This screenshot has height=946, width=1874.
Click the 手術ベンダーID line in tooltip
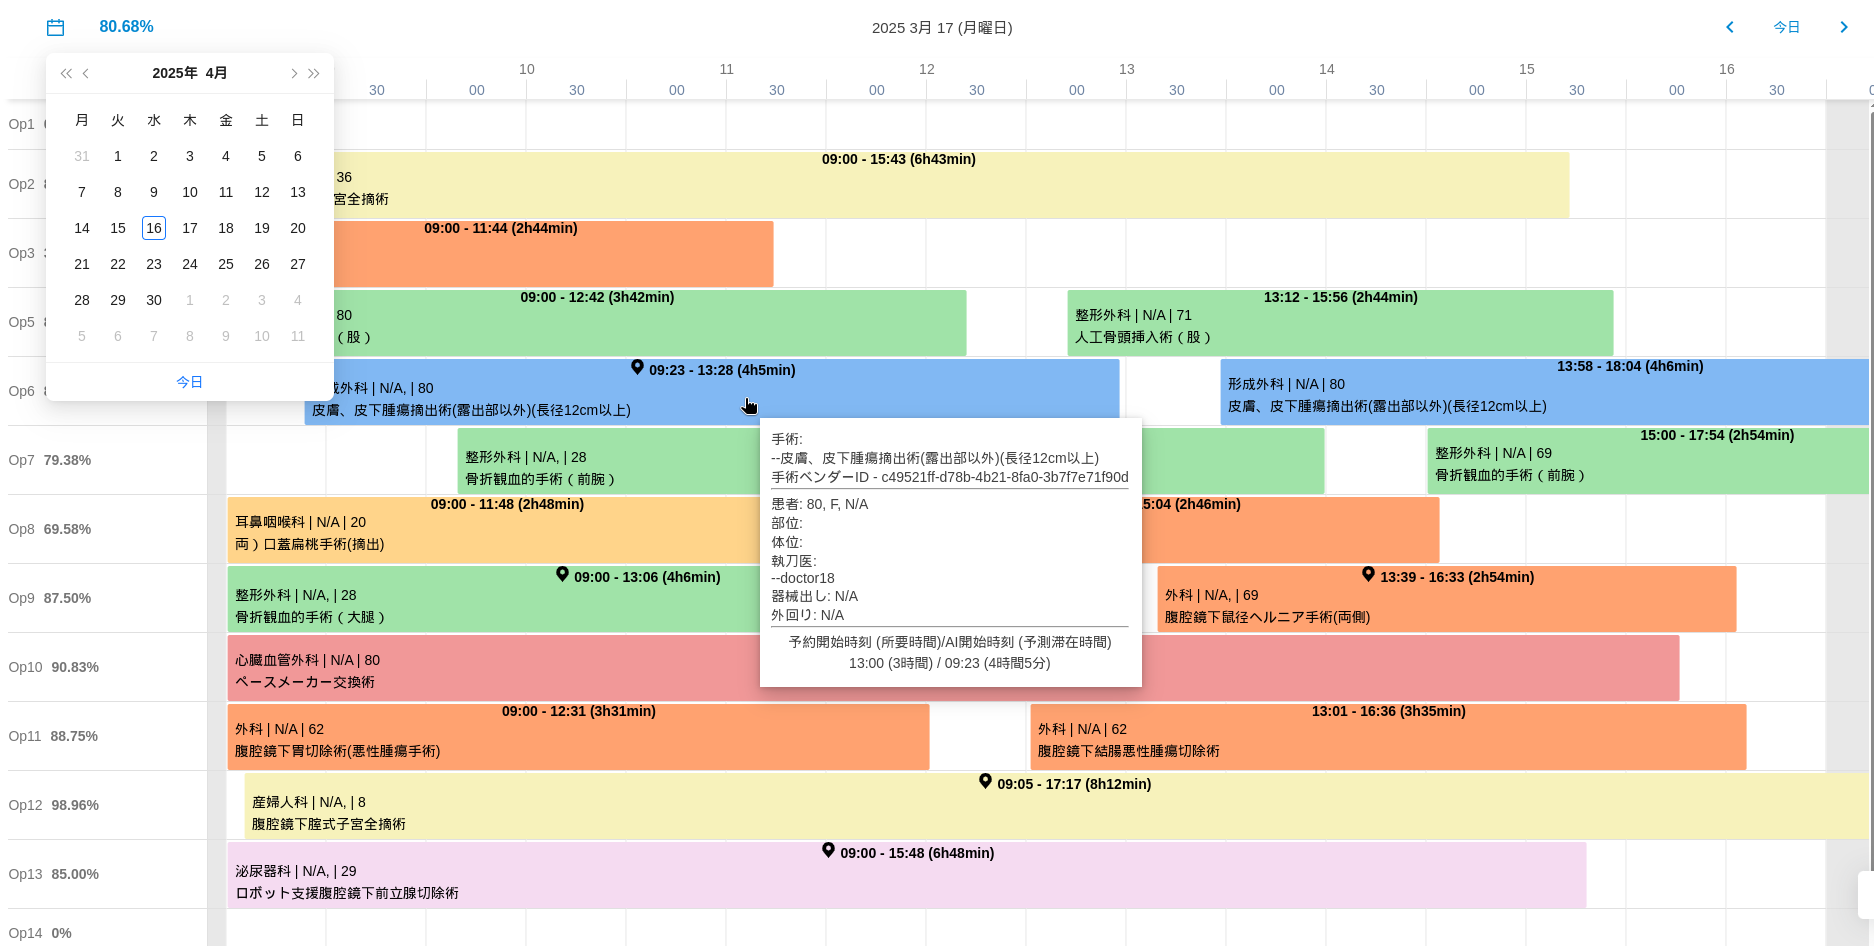click(x=950, y=477)
